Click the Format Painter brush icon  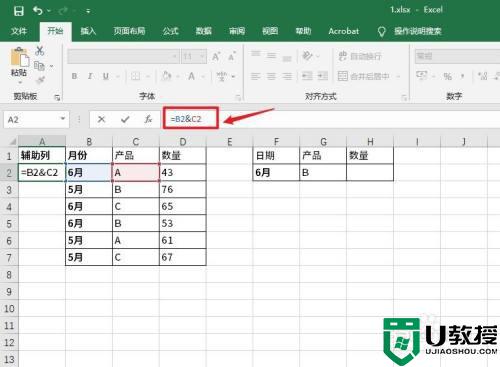click(x=40, y=80)
